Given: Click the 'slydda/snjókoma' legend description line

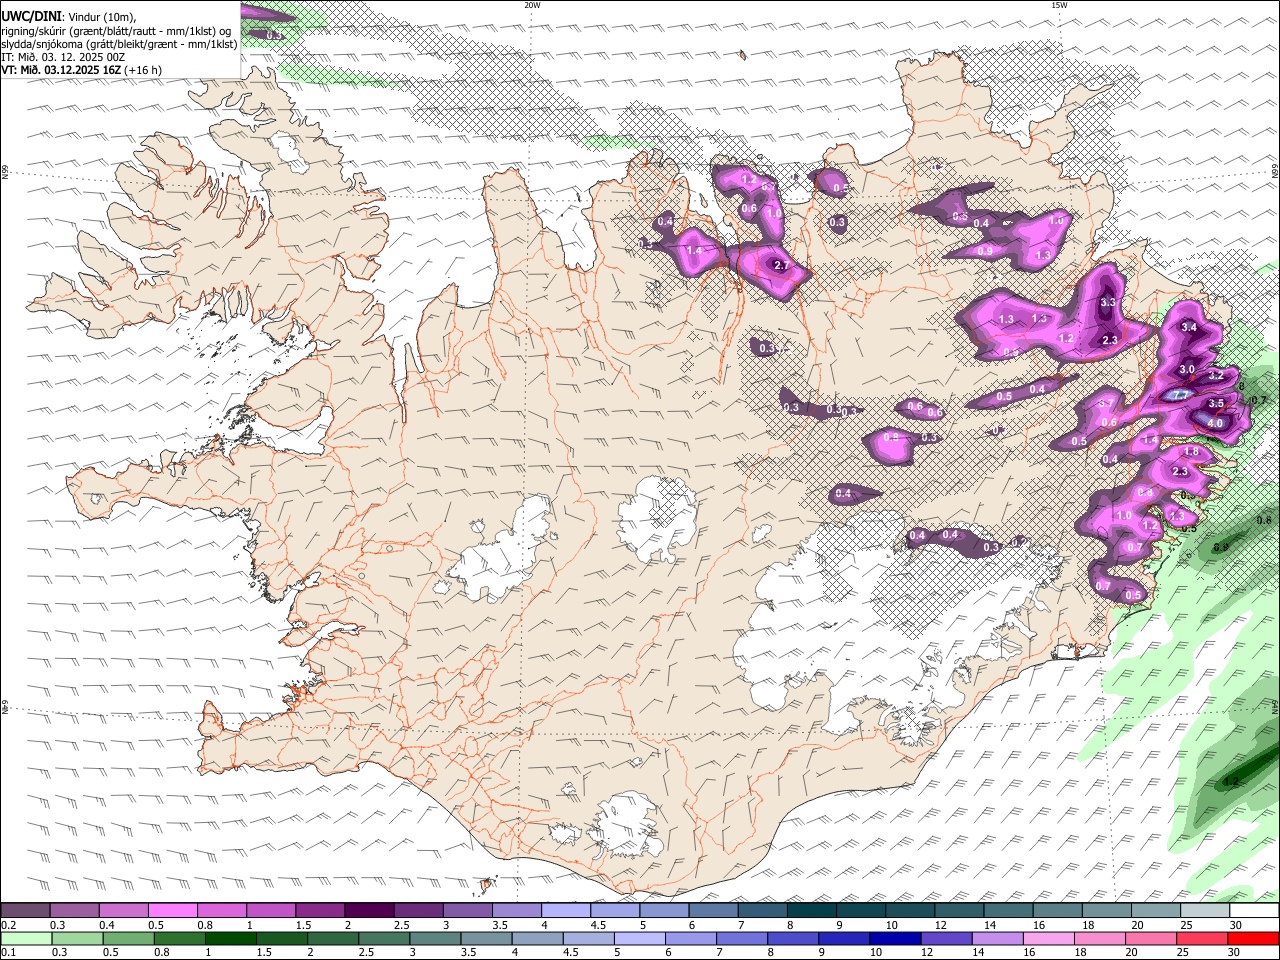Looking at the screenshot, I should [x=119, y=43].
